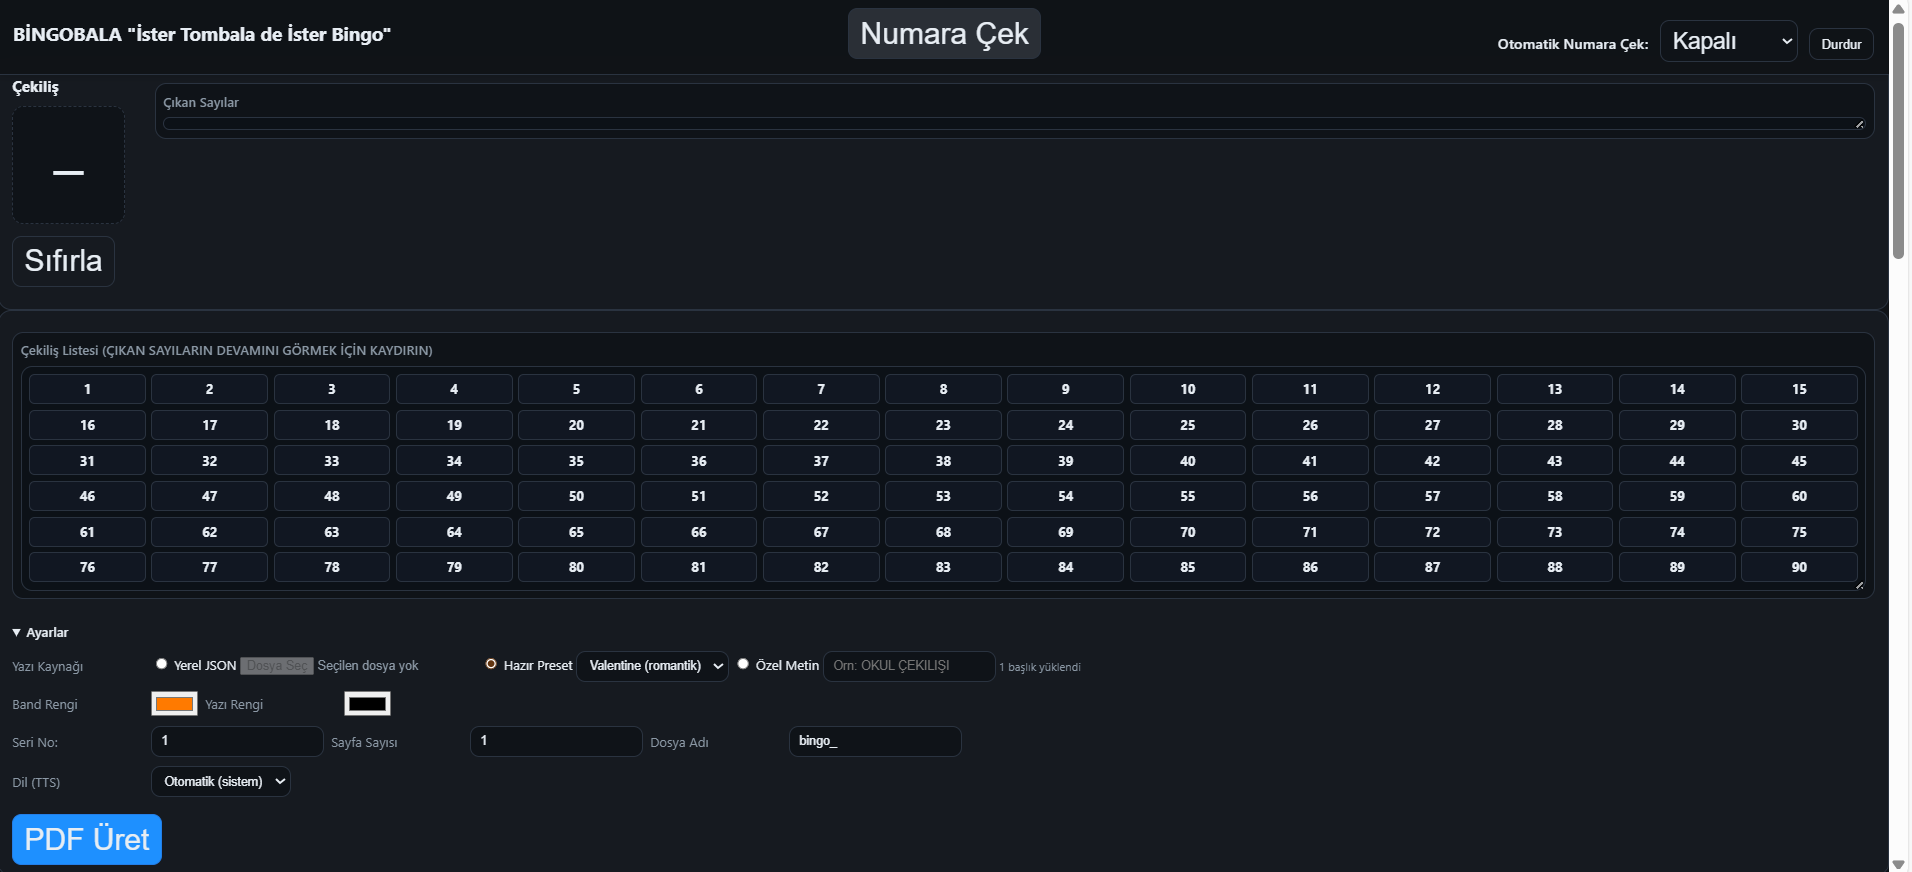Expand the Dil (TTS) language dropdown
Image resolution: width=1912 pixels, height=872 pixels.
coord(221,782)
